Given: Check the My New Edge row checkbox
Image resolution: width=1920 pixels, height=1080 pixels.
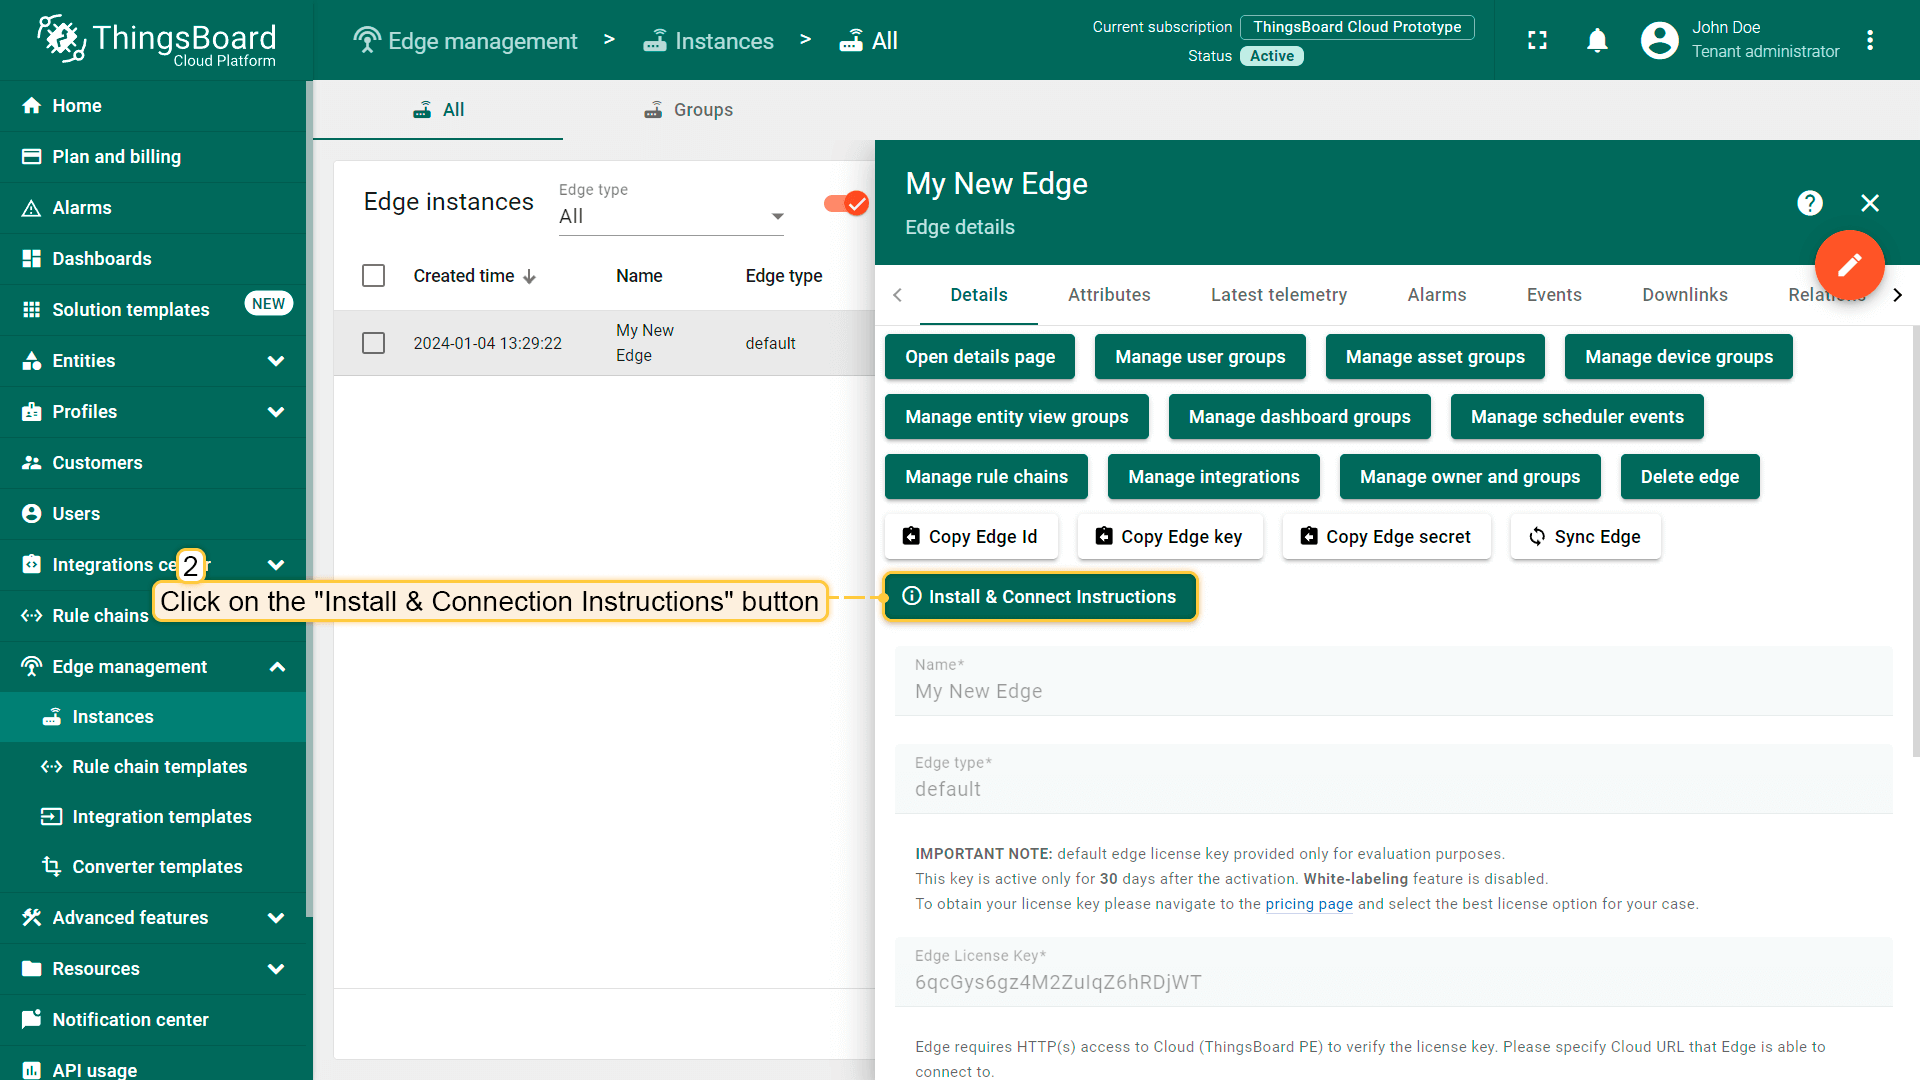Looking at the screenshot, I should coord(373,343).
